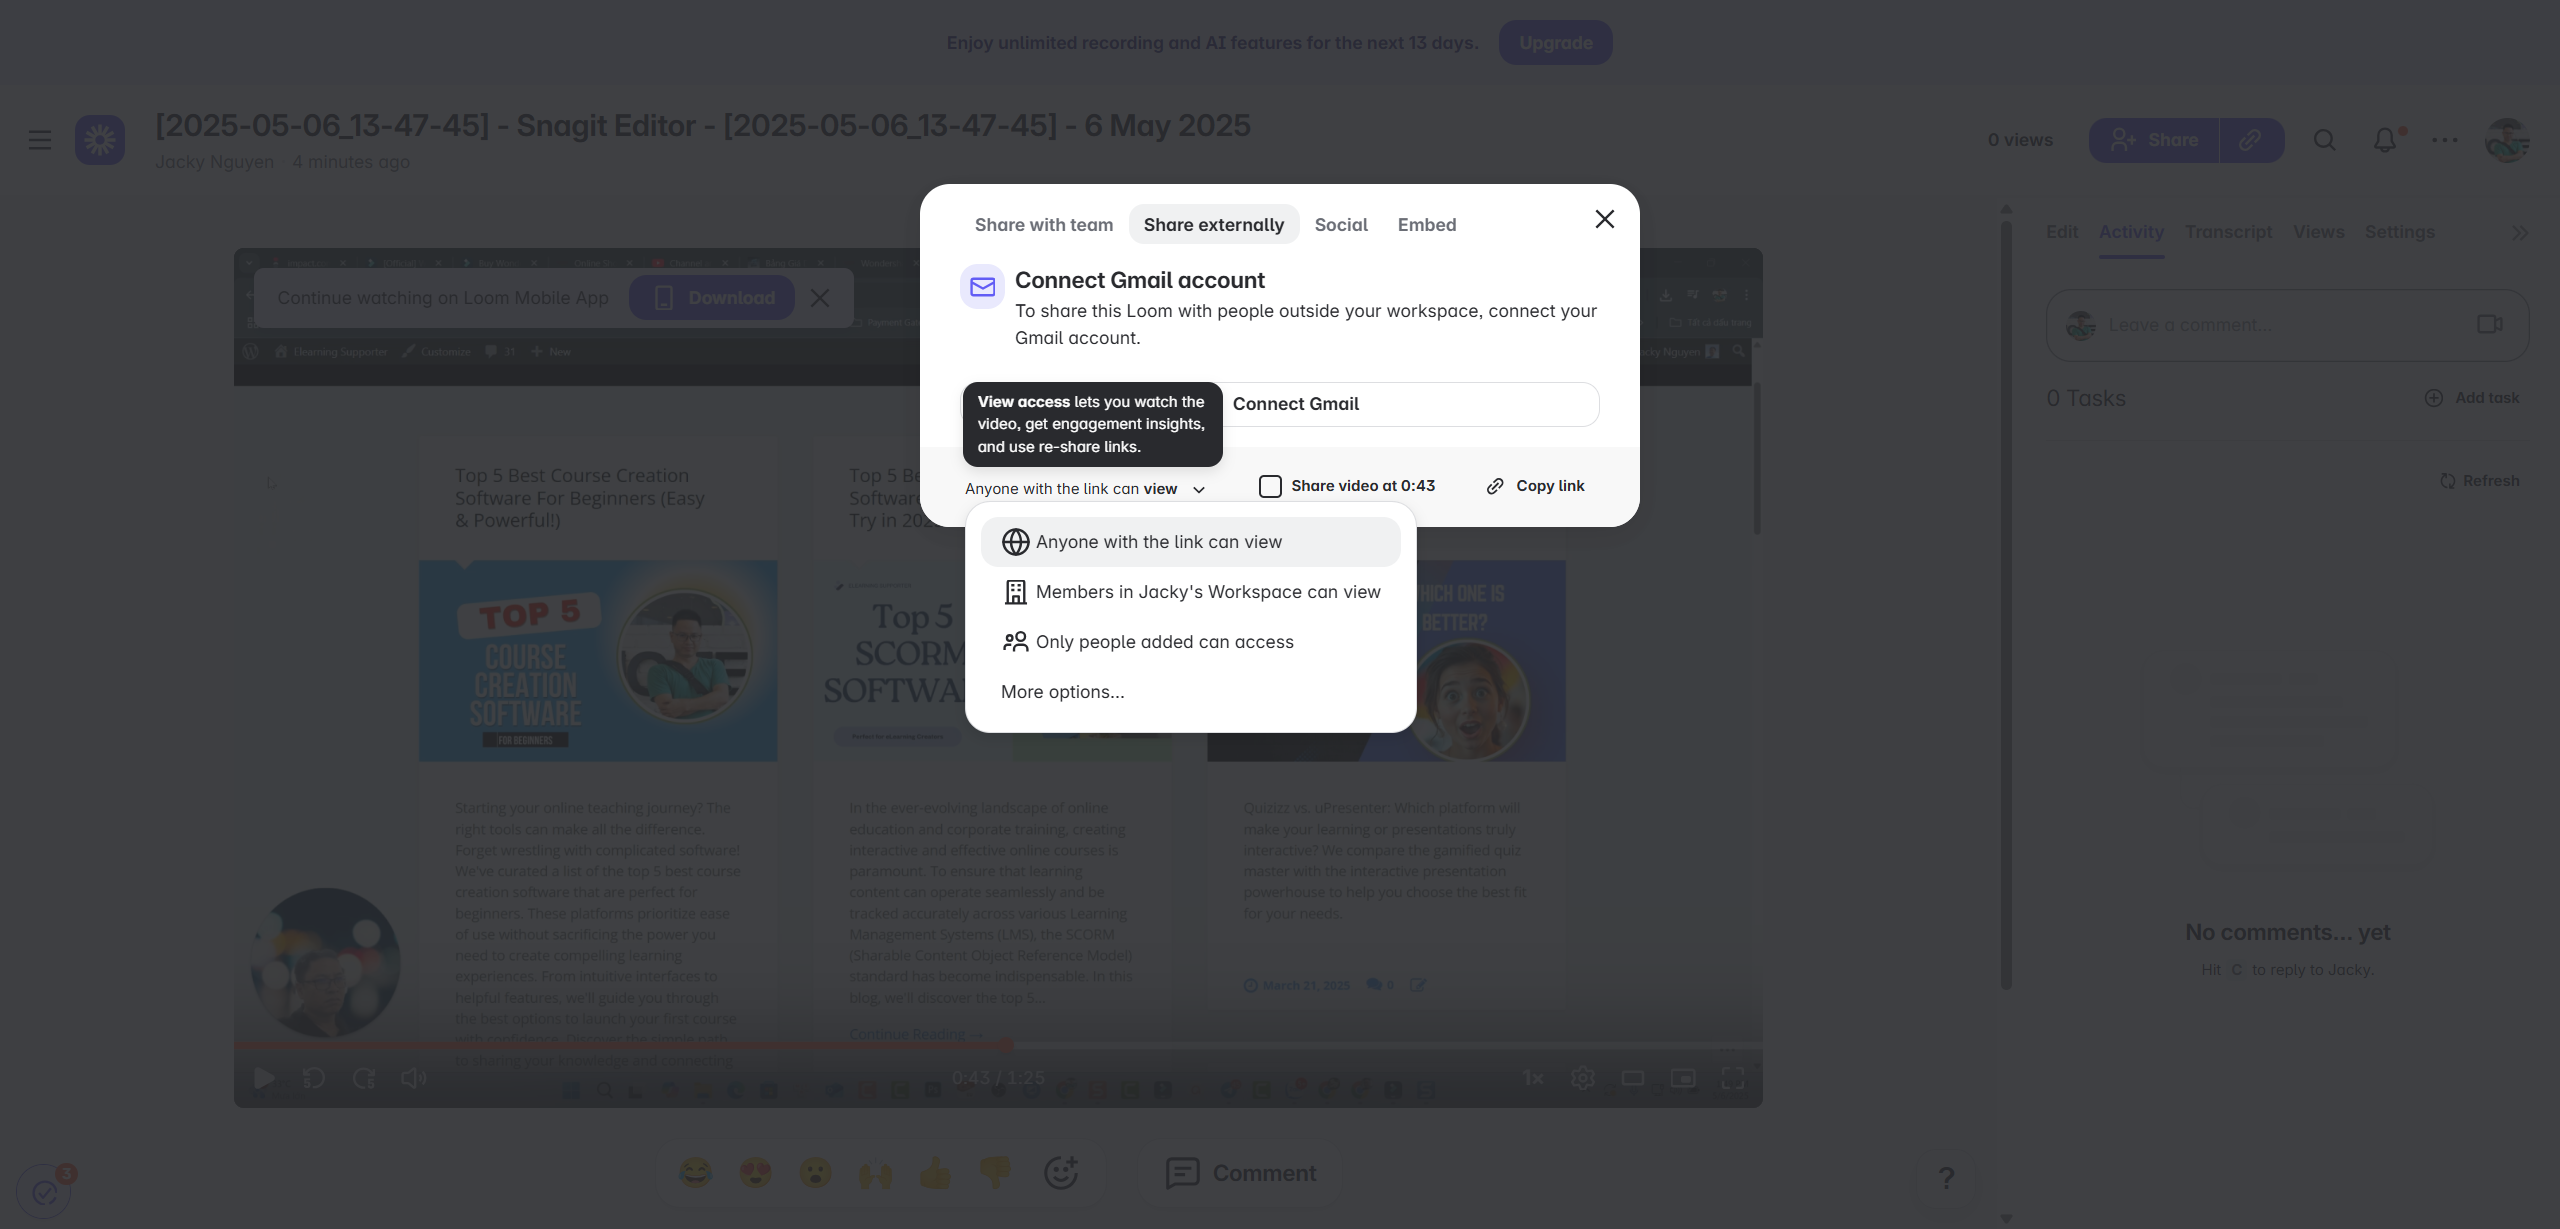Viewport: 2560px width, 1229px height.
Task: Click the three-dot more options icon
Action: 2445,140
